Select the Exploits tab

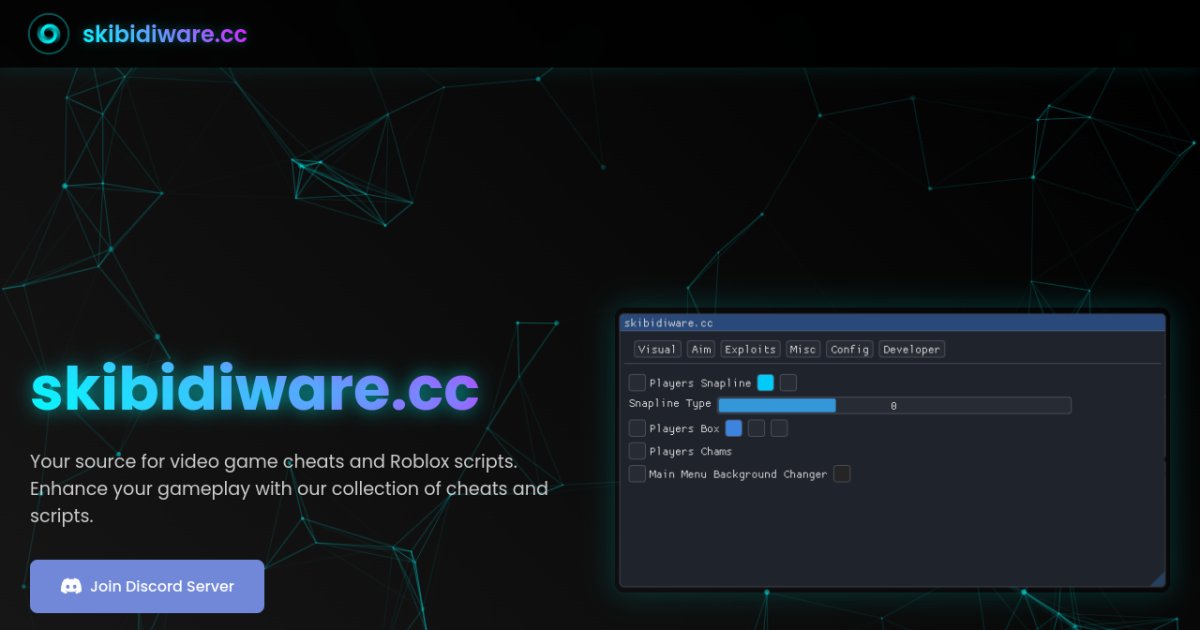tap(750, 349)
